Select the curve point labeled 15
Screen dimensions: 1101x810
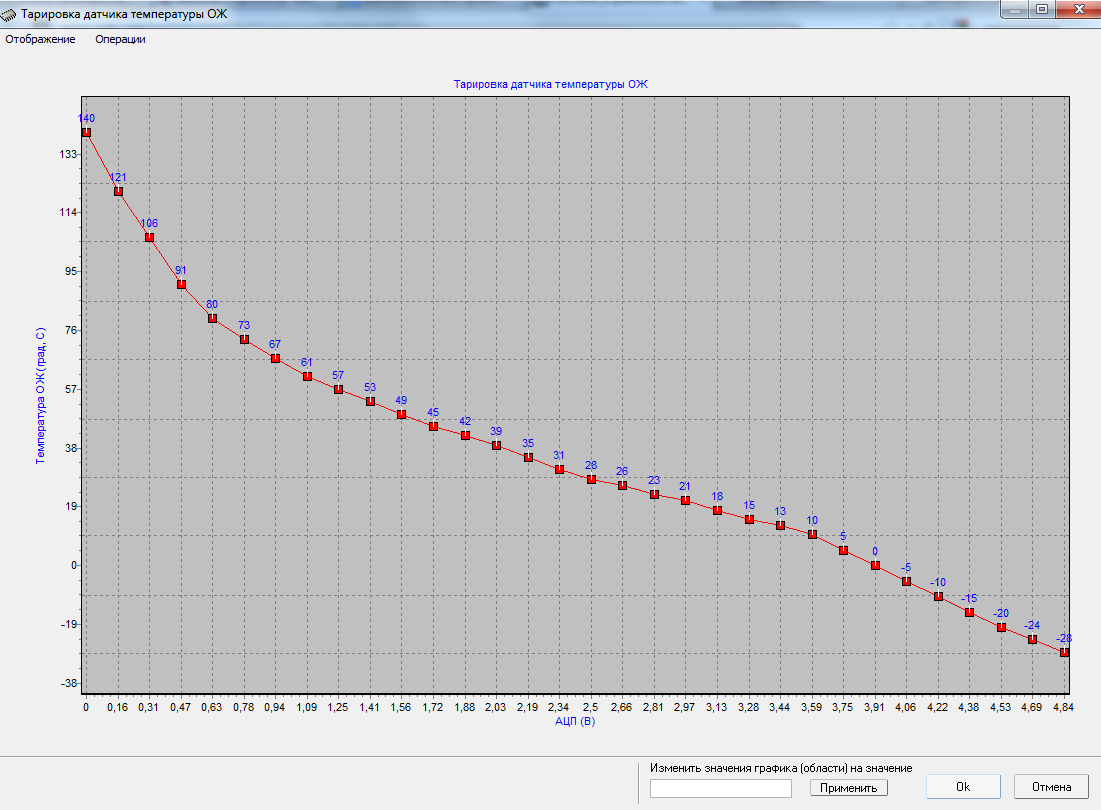749,519
